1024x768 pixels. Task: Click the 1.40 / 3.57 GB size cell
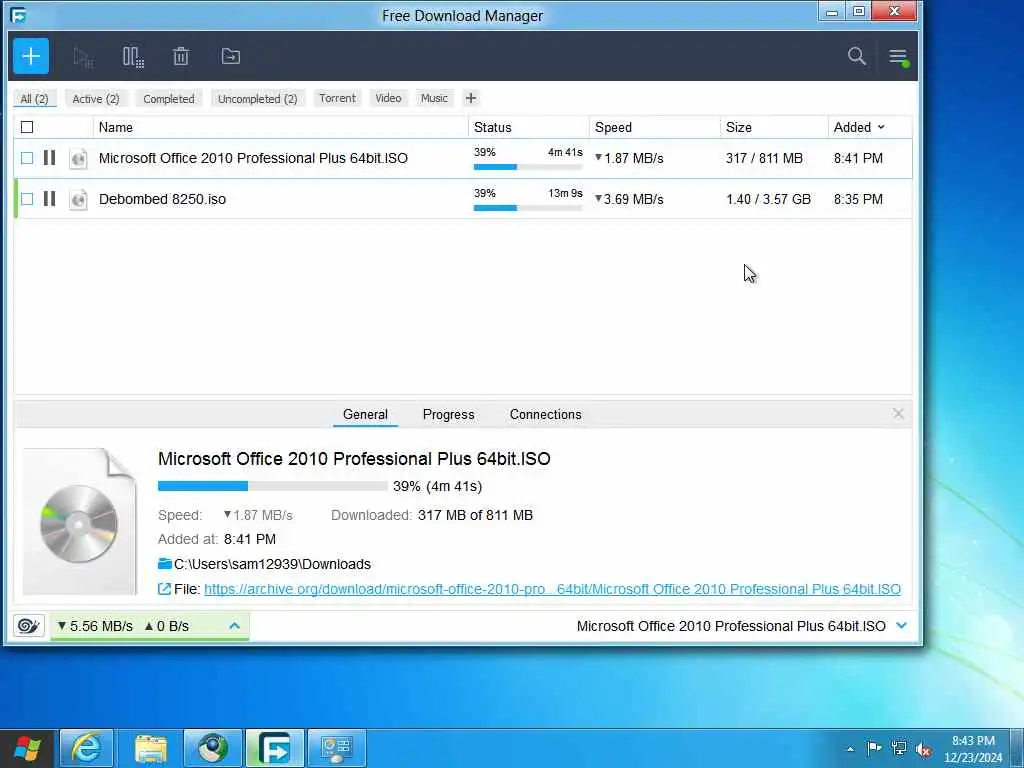click(x=768, y=199)
